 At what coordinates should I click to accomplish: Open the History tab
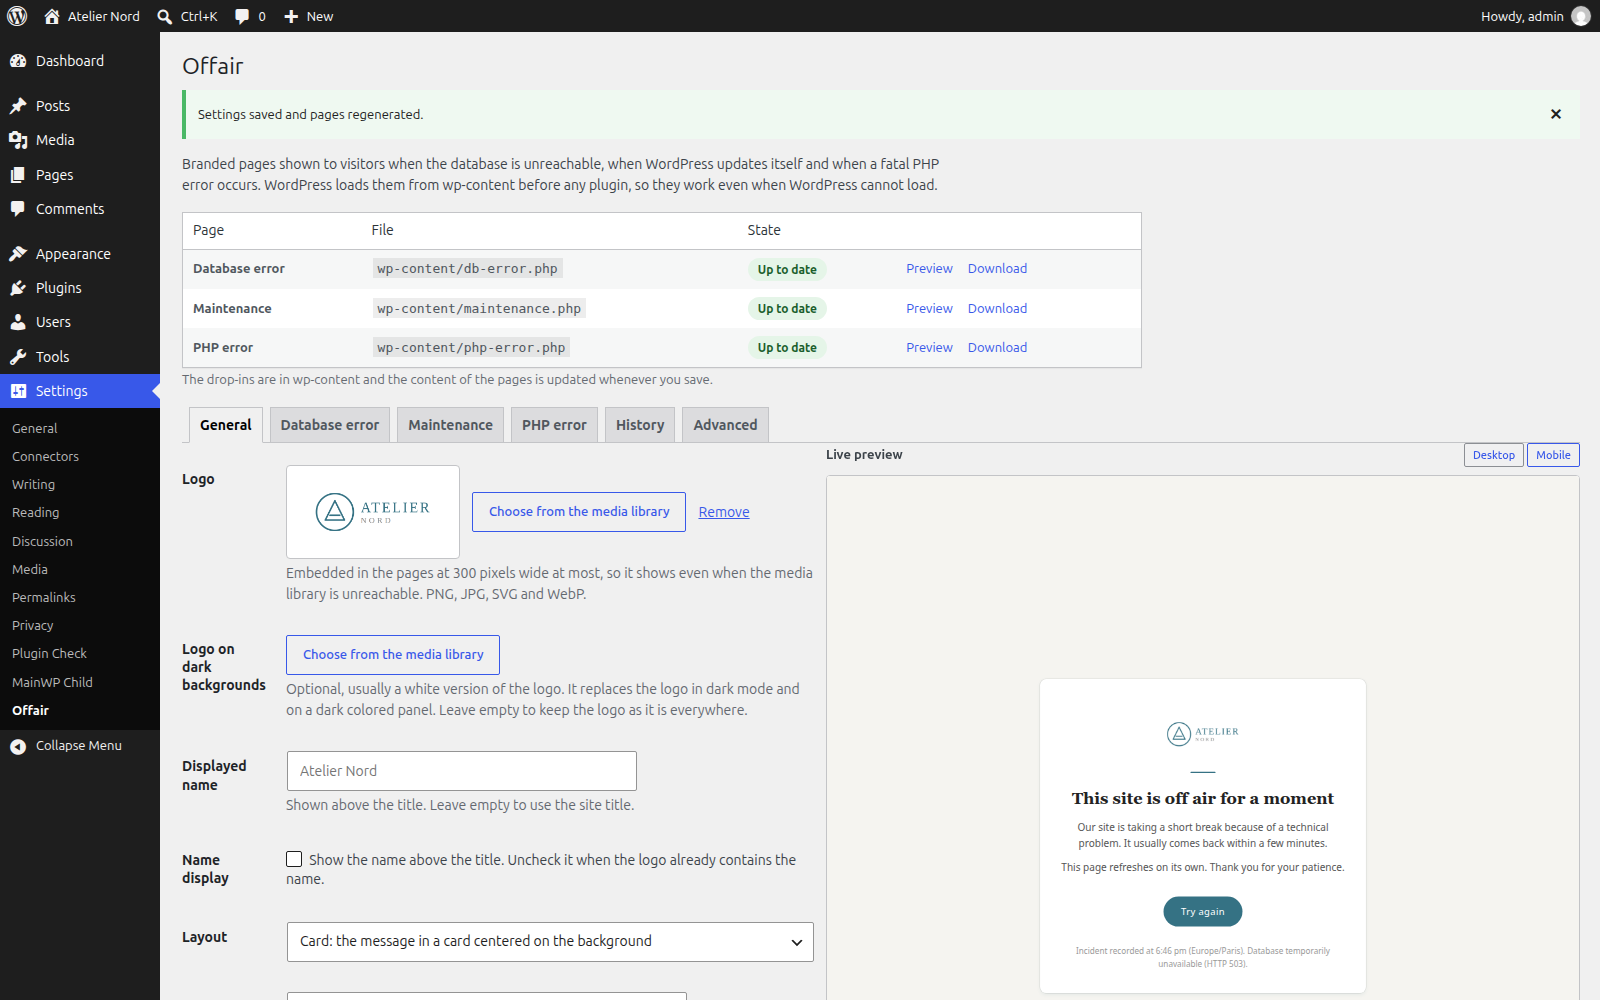coord(640,425)
